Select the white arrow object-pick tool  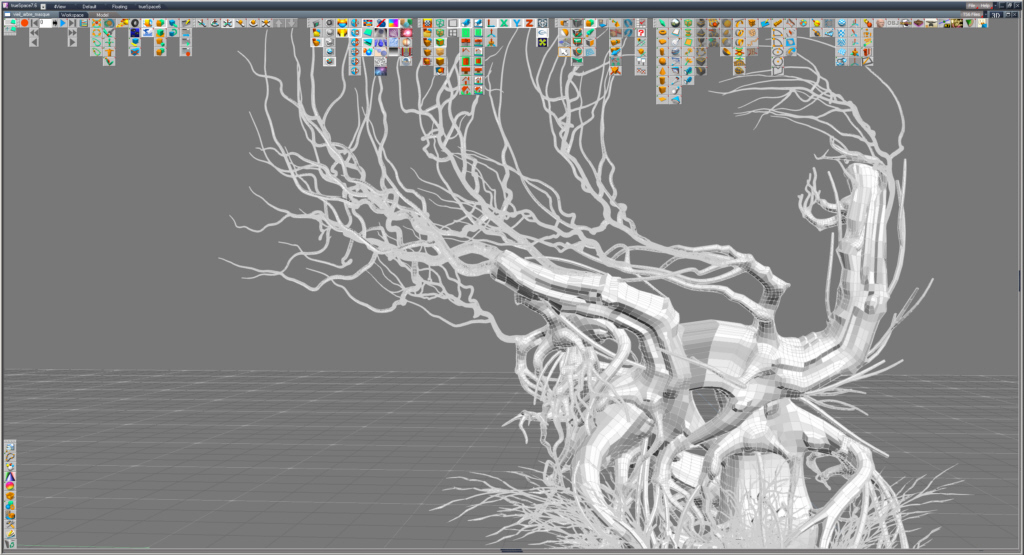(x=564, y=52)
